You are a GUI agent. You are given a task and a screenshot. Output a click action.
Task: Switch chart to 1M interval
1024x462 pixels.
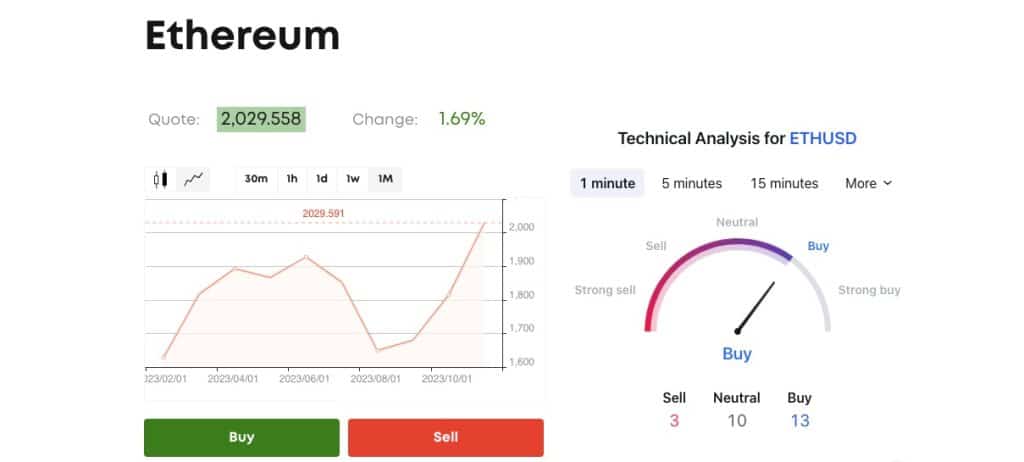click(x=384, y=179)
